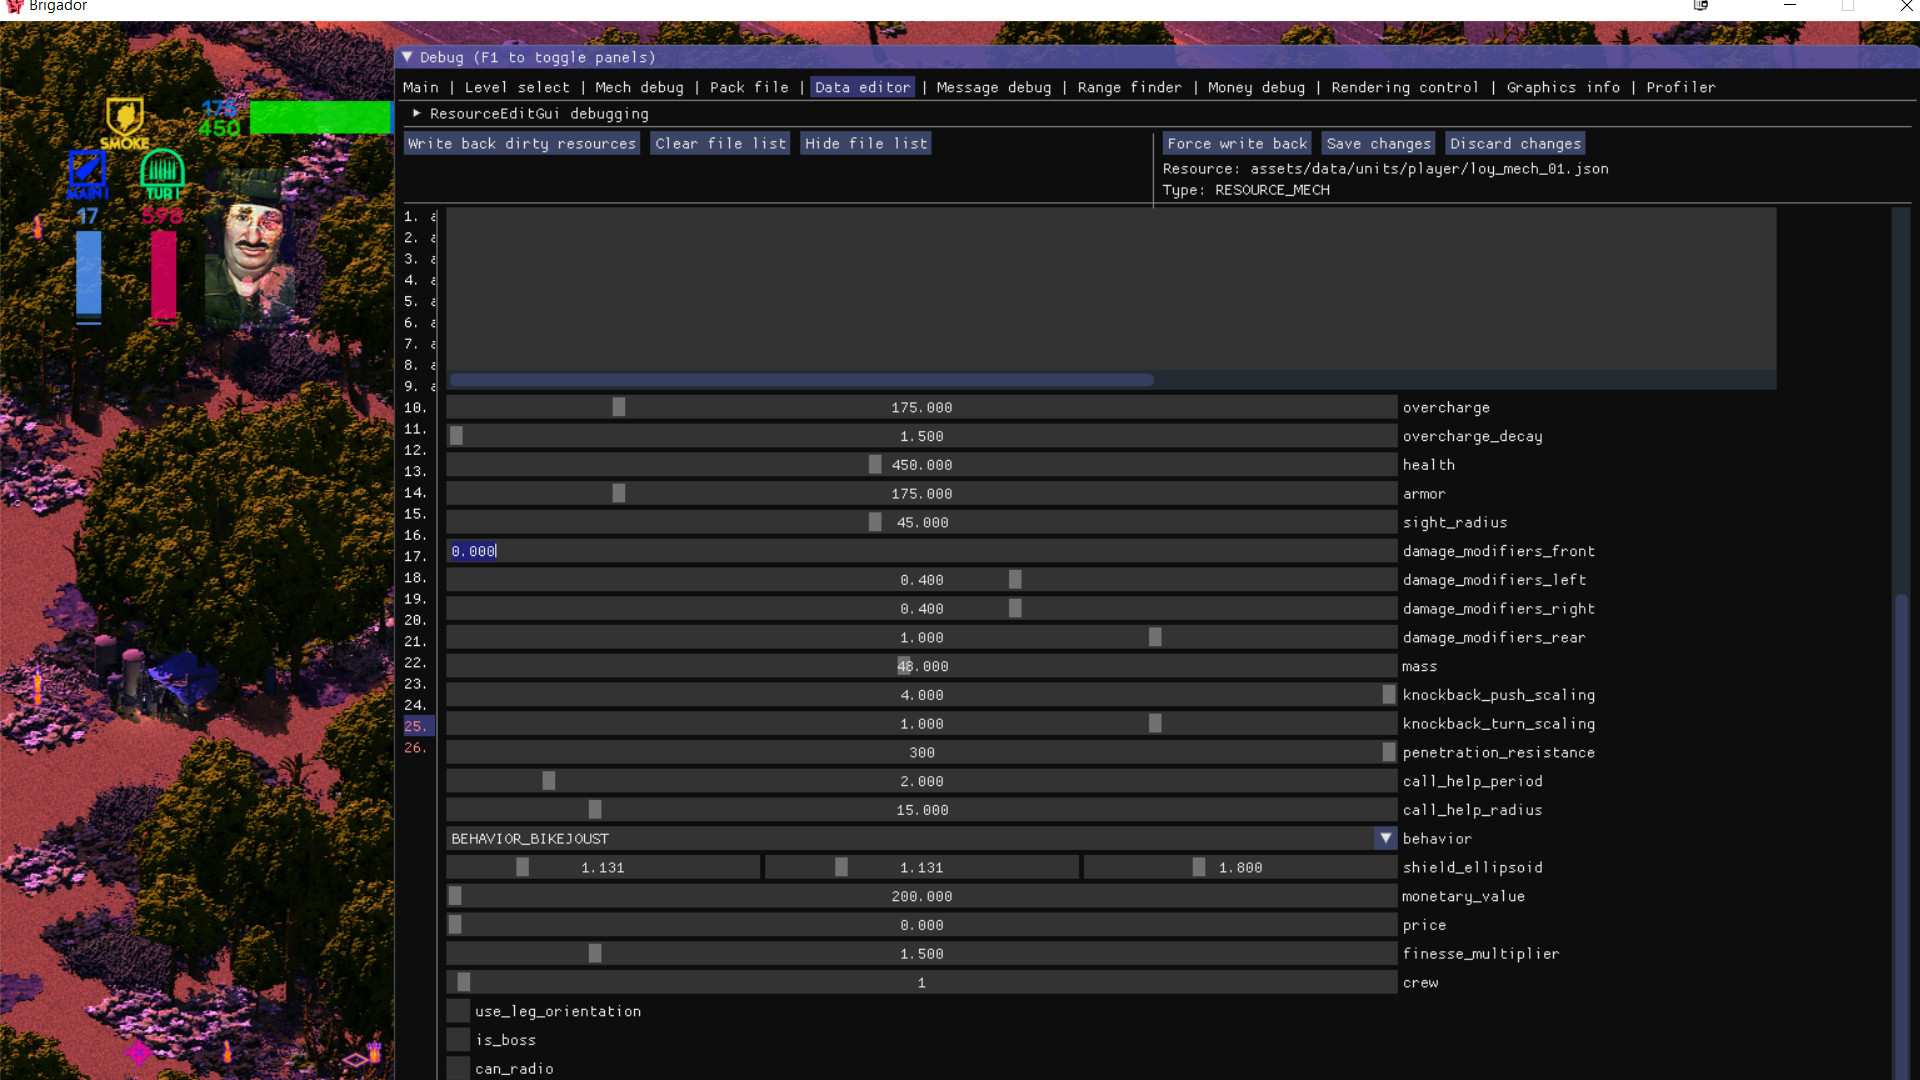Viewport: 1920px width, 1080px height.
Task: Enable can_radio for this mech
Action: (x=457, y=1068)
